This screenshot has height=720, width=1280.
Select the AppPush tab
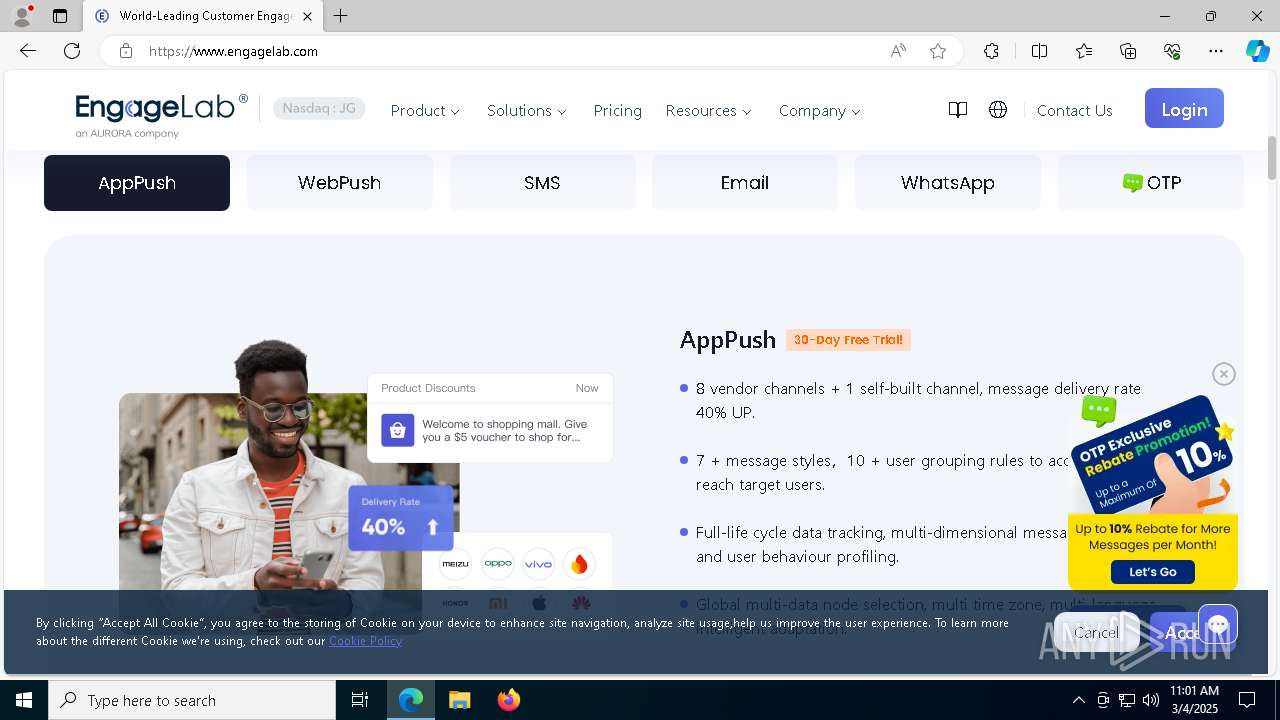coord(137,183)
